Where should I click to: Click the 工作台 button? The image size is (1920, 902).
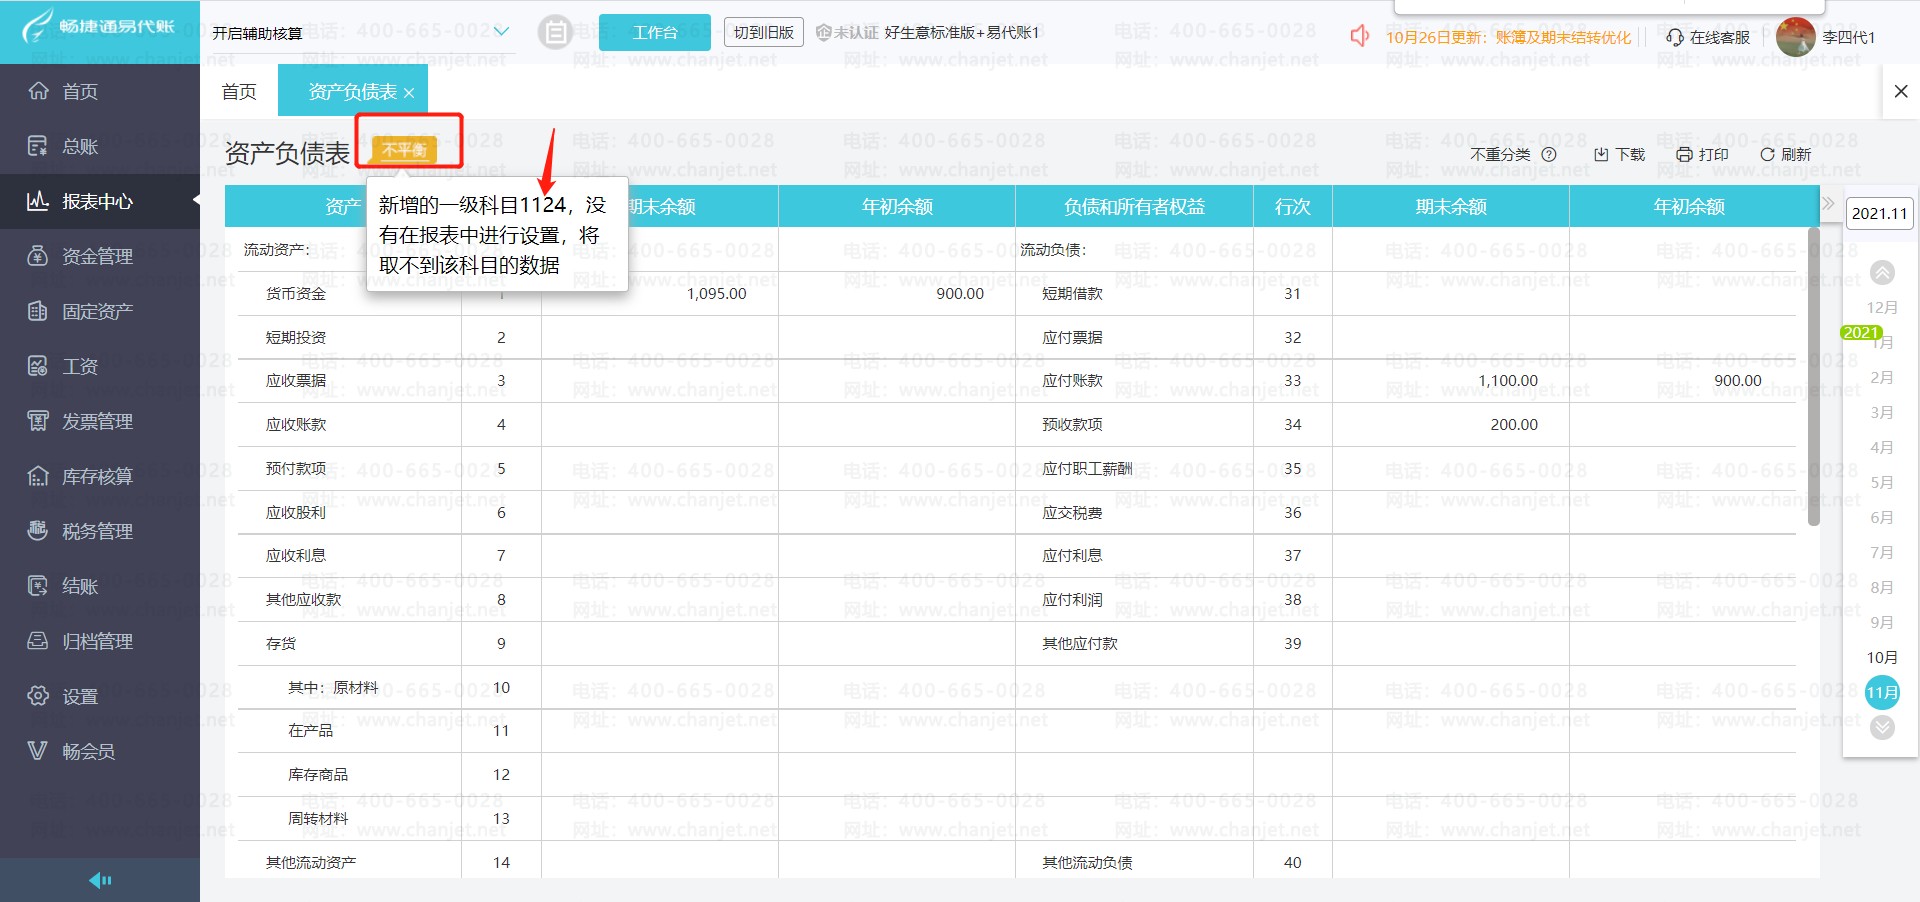[655, 33]
